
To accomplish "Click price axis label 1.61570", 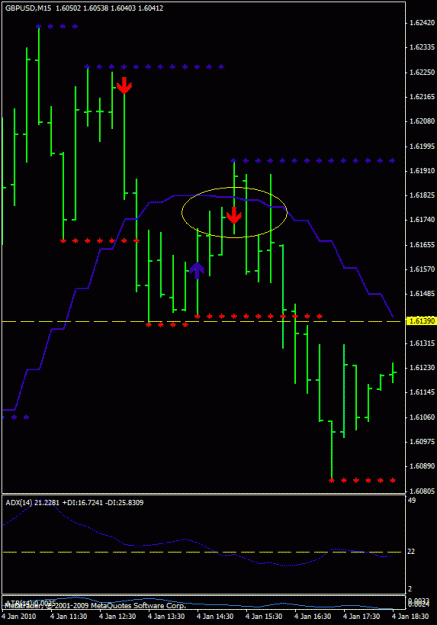I will 422,269.
